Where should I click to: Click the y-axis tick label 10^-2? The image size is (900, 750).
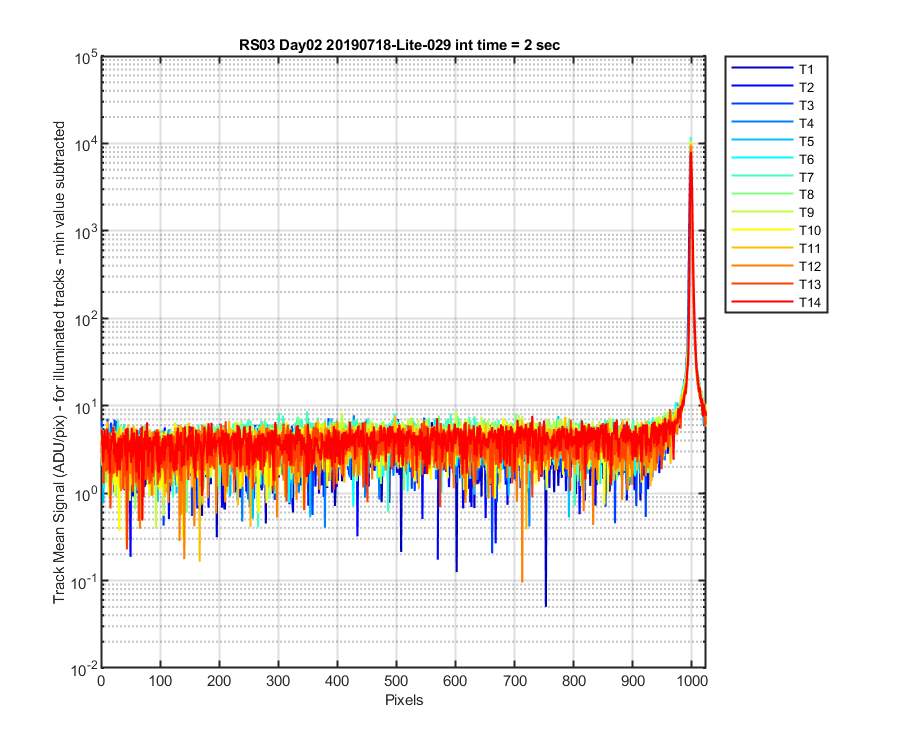point(84,670)
